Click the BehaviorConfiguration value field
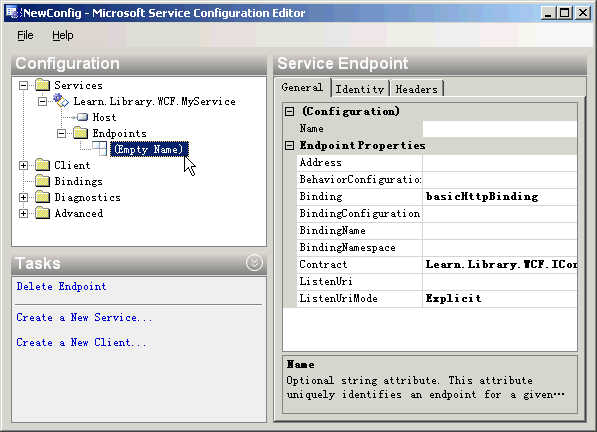The image size is (597, 432). (500, 179)
